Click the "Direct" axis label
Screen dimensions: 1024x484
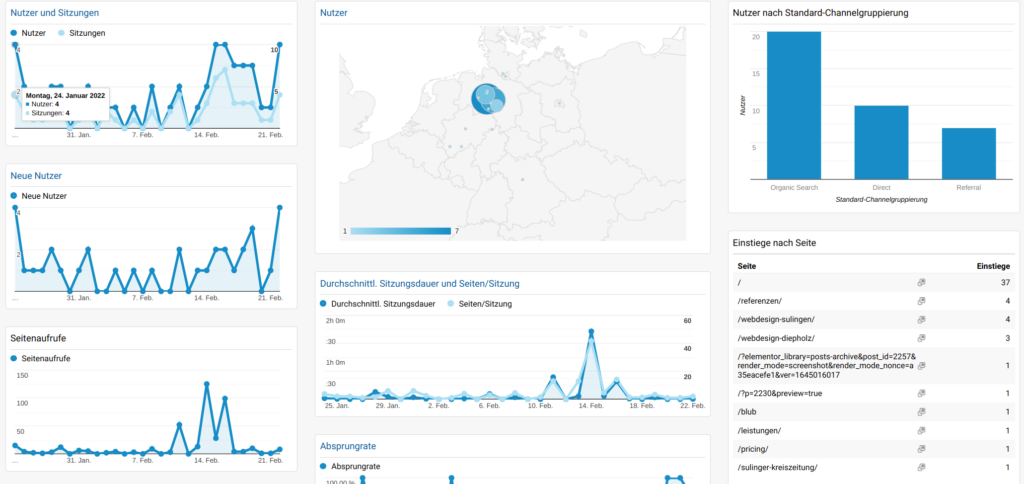click(x=881, y=188)
